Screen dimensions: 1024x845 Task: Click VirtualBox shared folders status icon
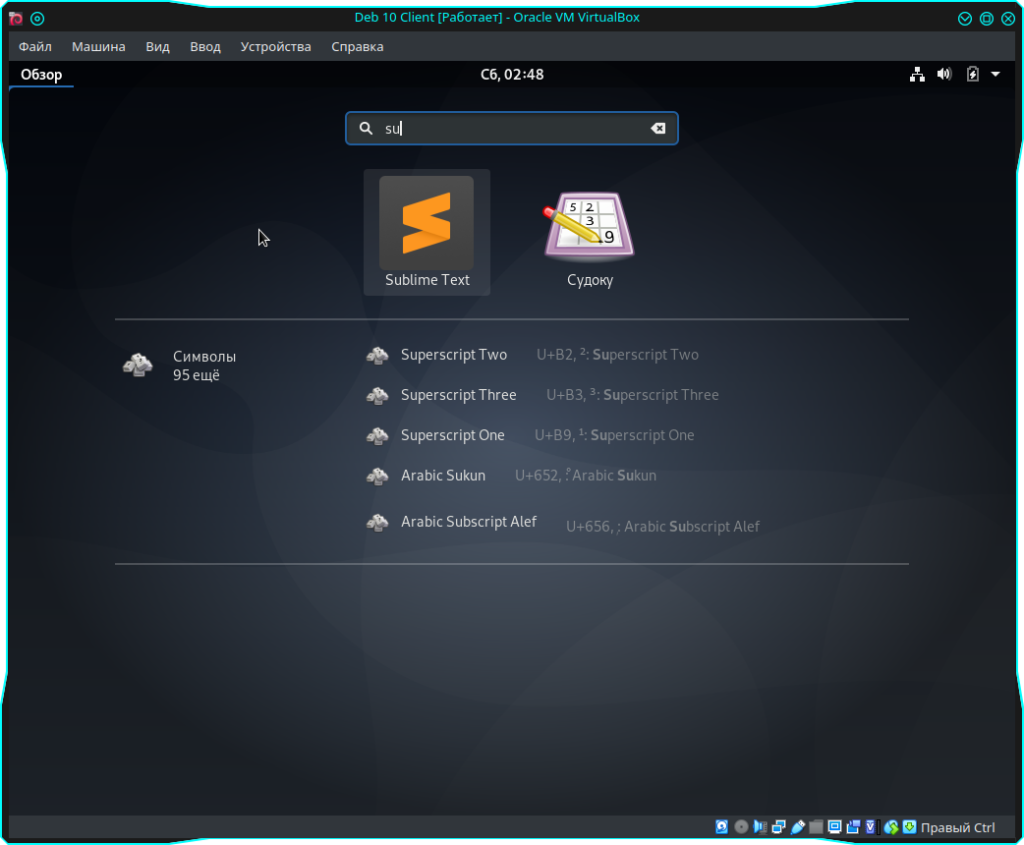pos(816,827)
